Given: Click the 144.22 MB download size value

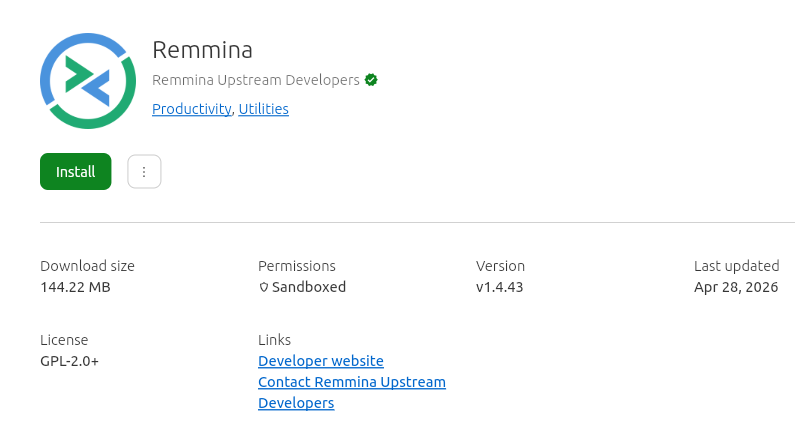Looking at the screenshot, I should (x=76, y=287).
